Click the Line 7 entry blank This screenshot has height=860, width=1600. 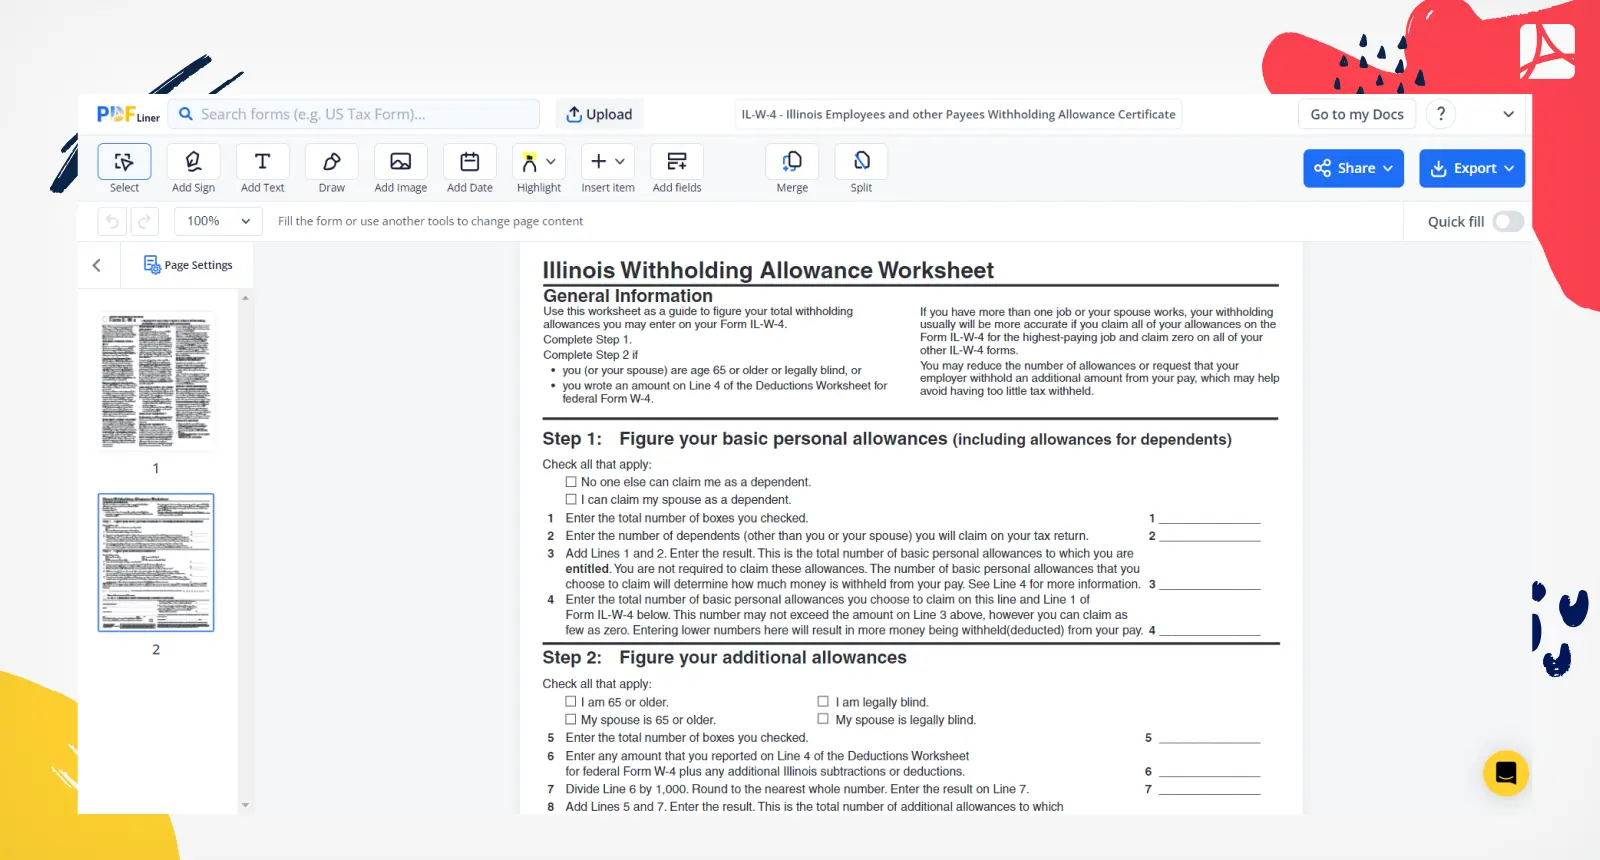1210,789
